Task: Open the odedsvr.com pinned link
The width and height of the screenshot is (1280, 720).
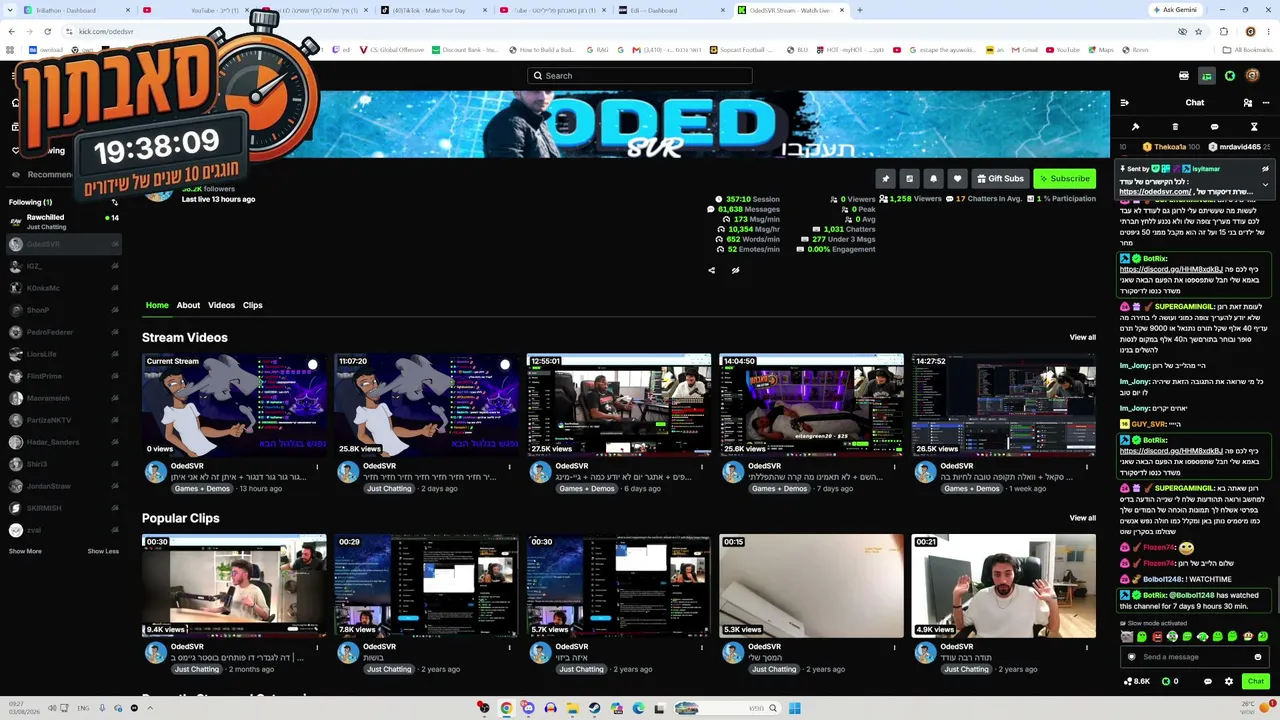Action: click(1155, 192)
